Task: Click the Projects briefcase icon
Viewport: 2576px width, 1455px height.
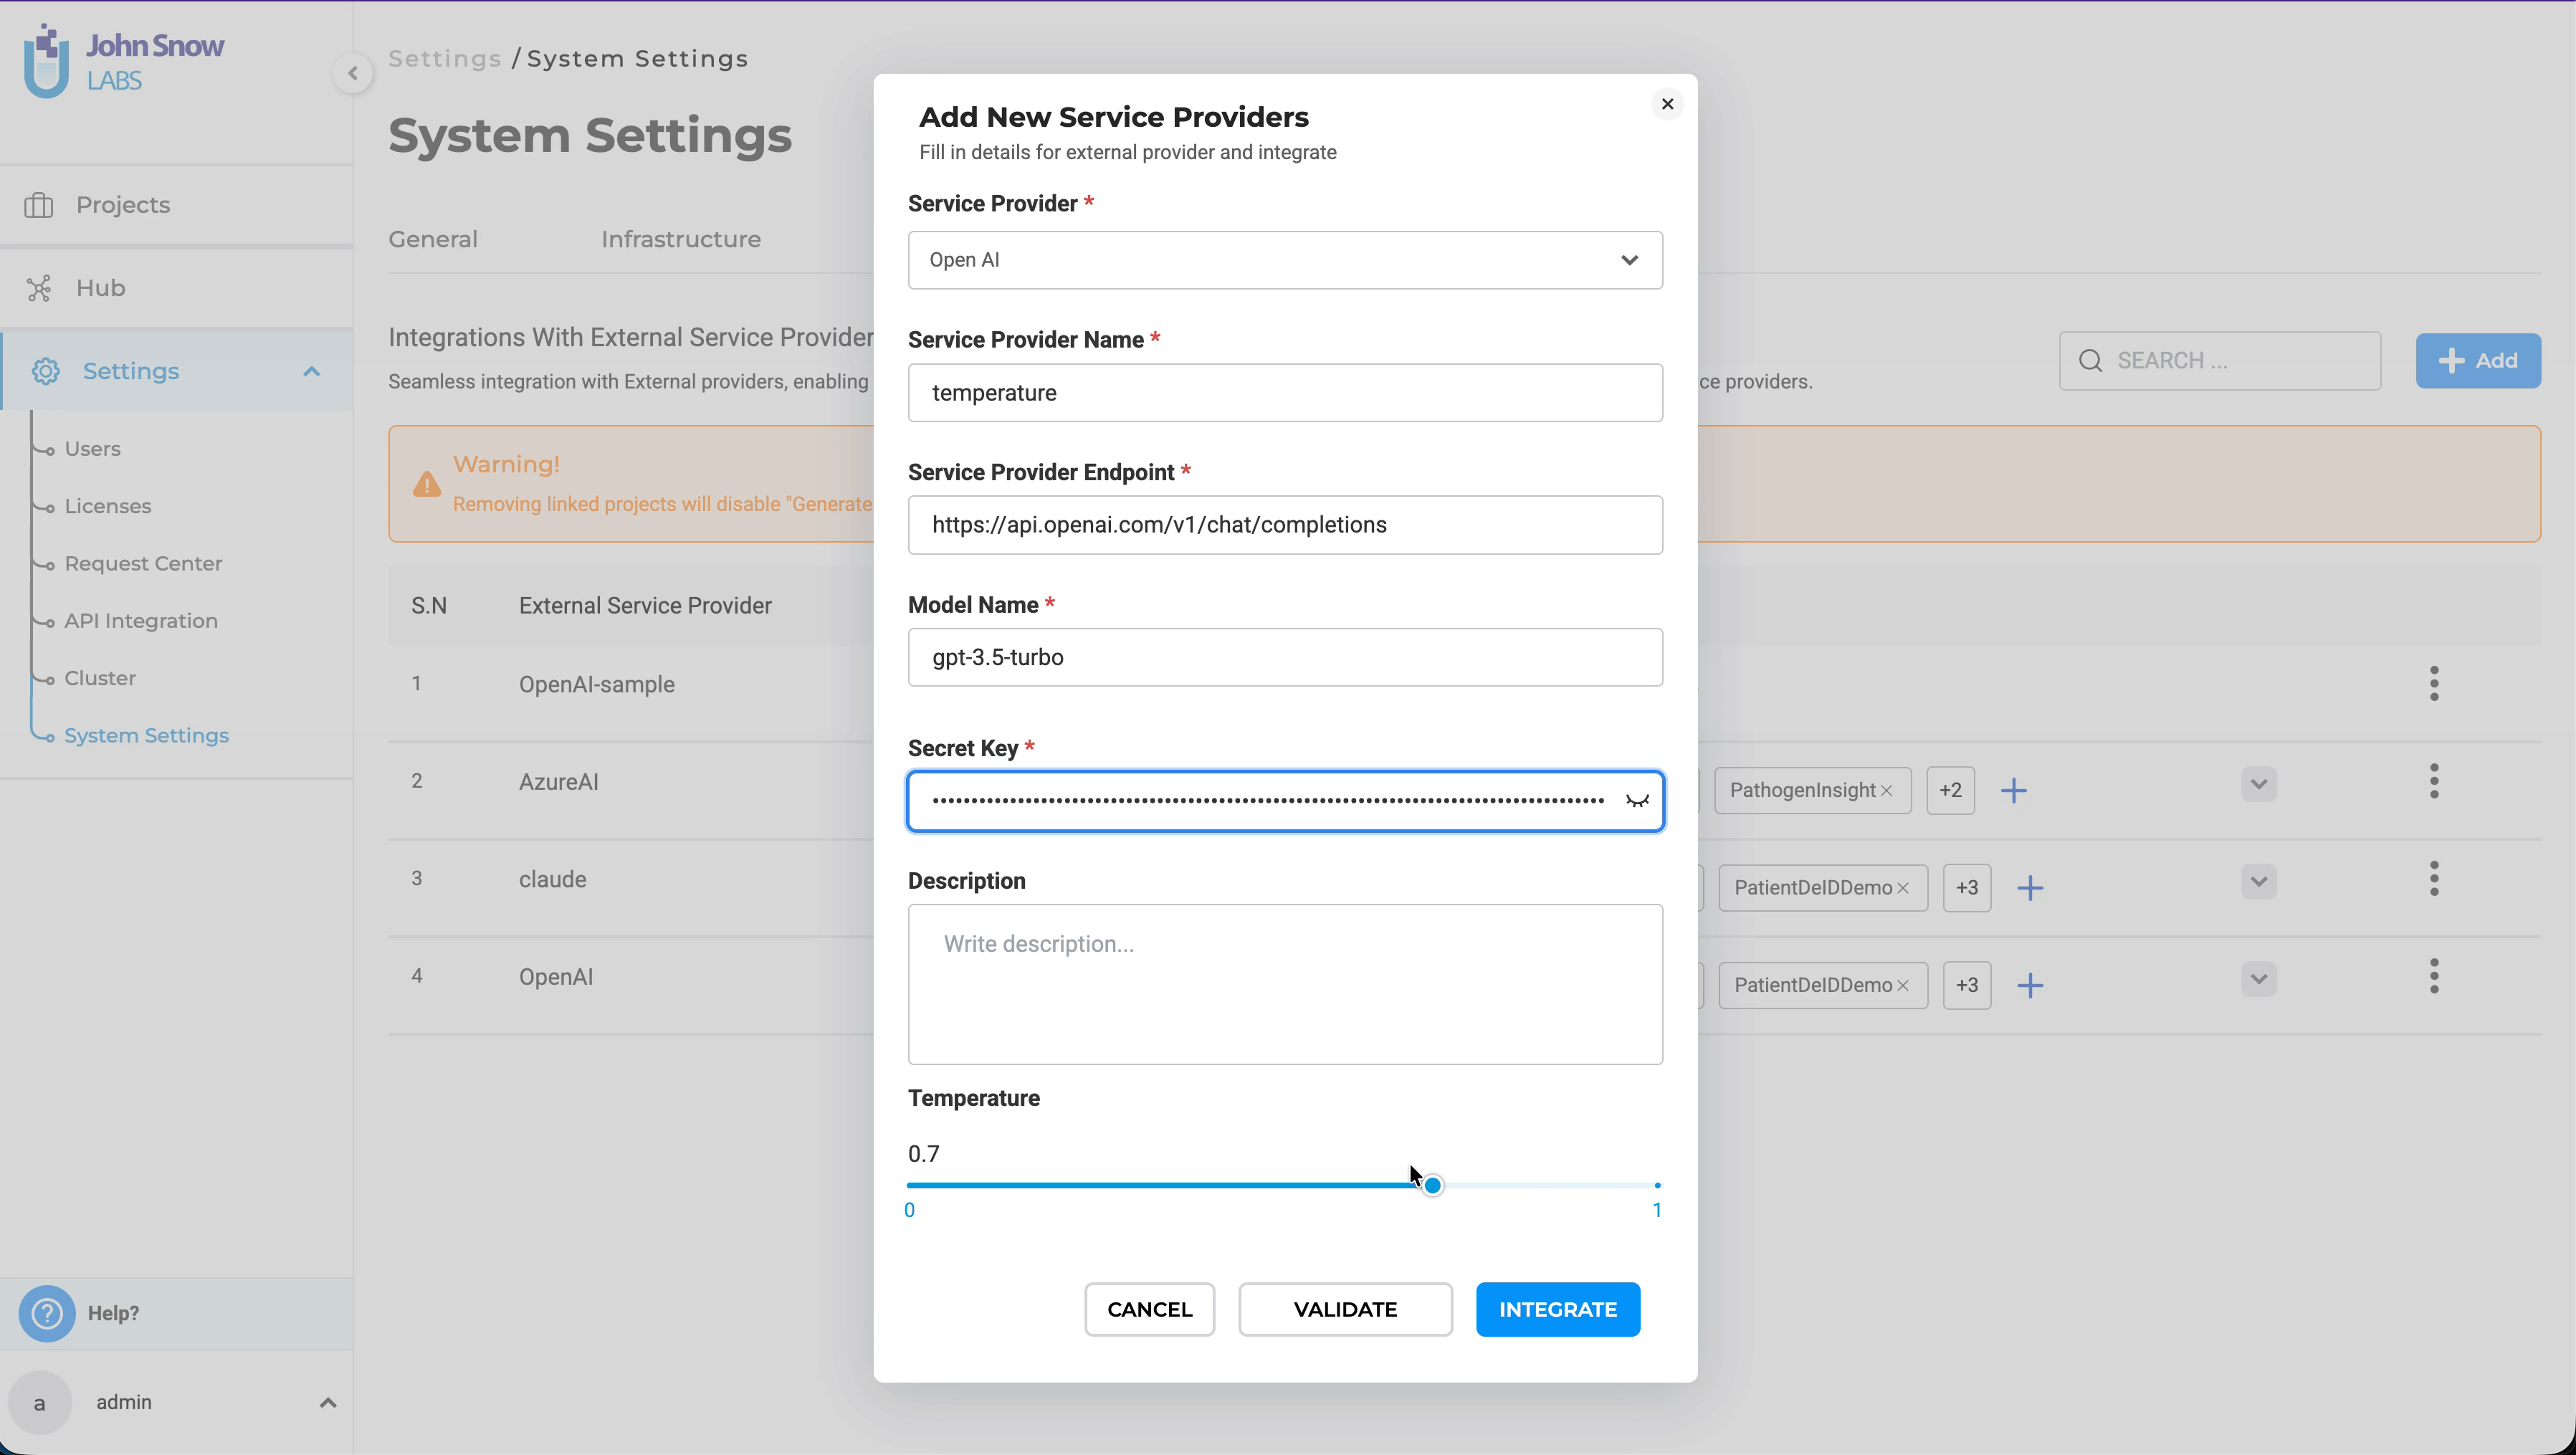Action: click(x=39, y=205)
